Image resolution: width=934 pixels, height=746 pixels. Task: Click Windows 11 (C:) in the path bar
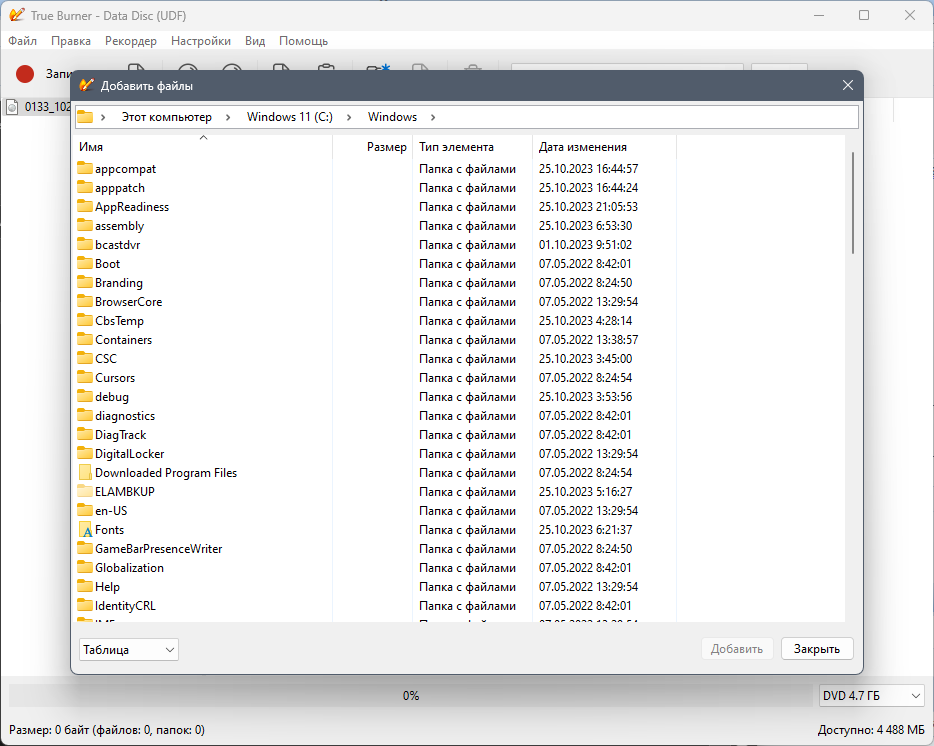pos(289,117)
